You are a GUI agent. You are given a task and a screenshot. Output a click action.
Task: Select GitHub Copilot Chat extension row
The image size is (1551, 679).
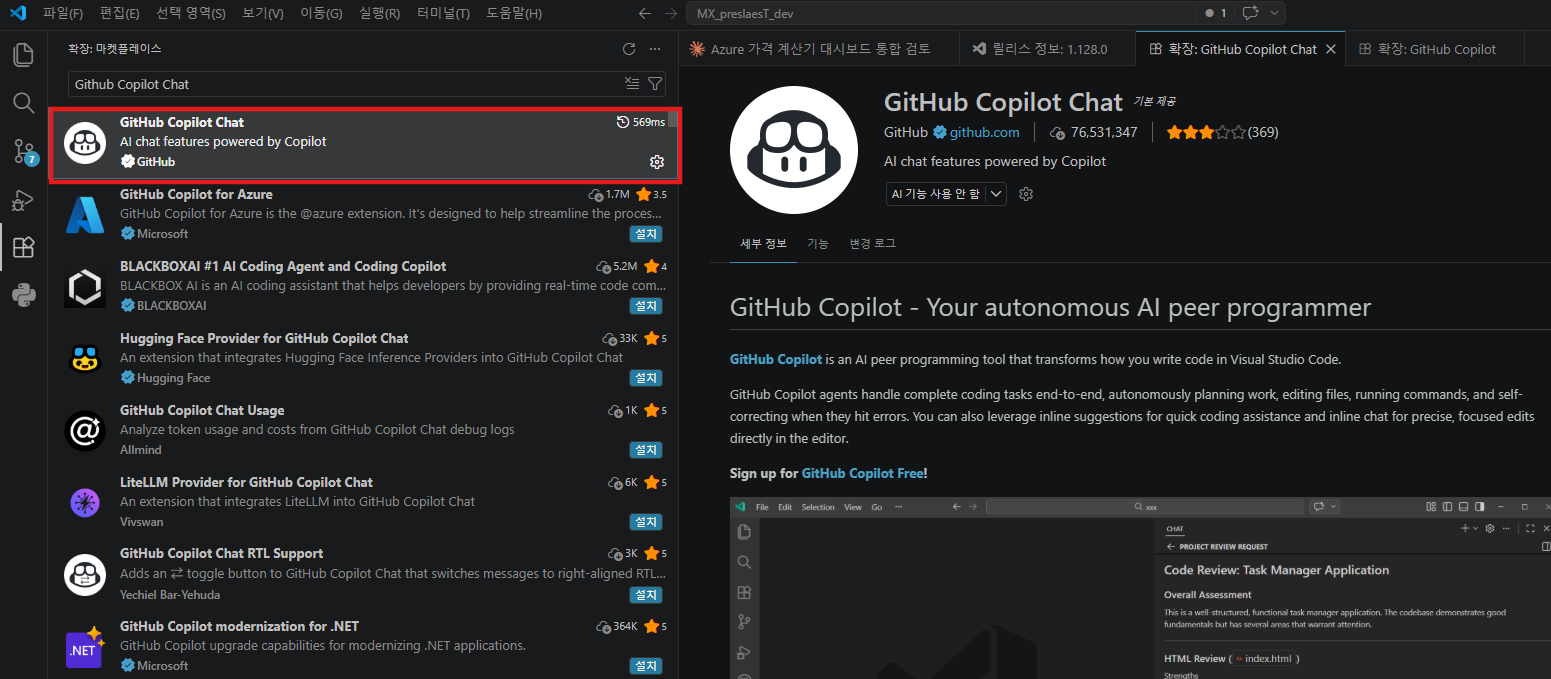(364, 145)
